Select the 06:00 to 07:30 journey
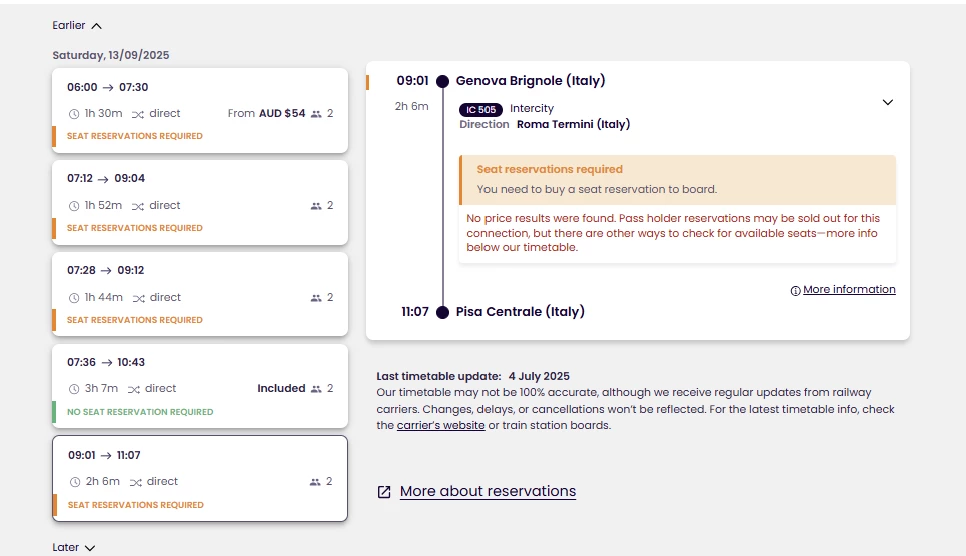The width and height of the screenshot is (966, 556). click(x=200, y=110)
